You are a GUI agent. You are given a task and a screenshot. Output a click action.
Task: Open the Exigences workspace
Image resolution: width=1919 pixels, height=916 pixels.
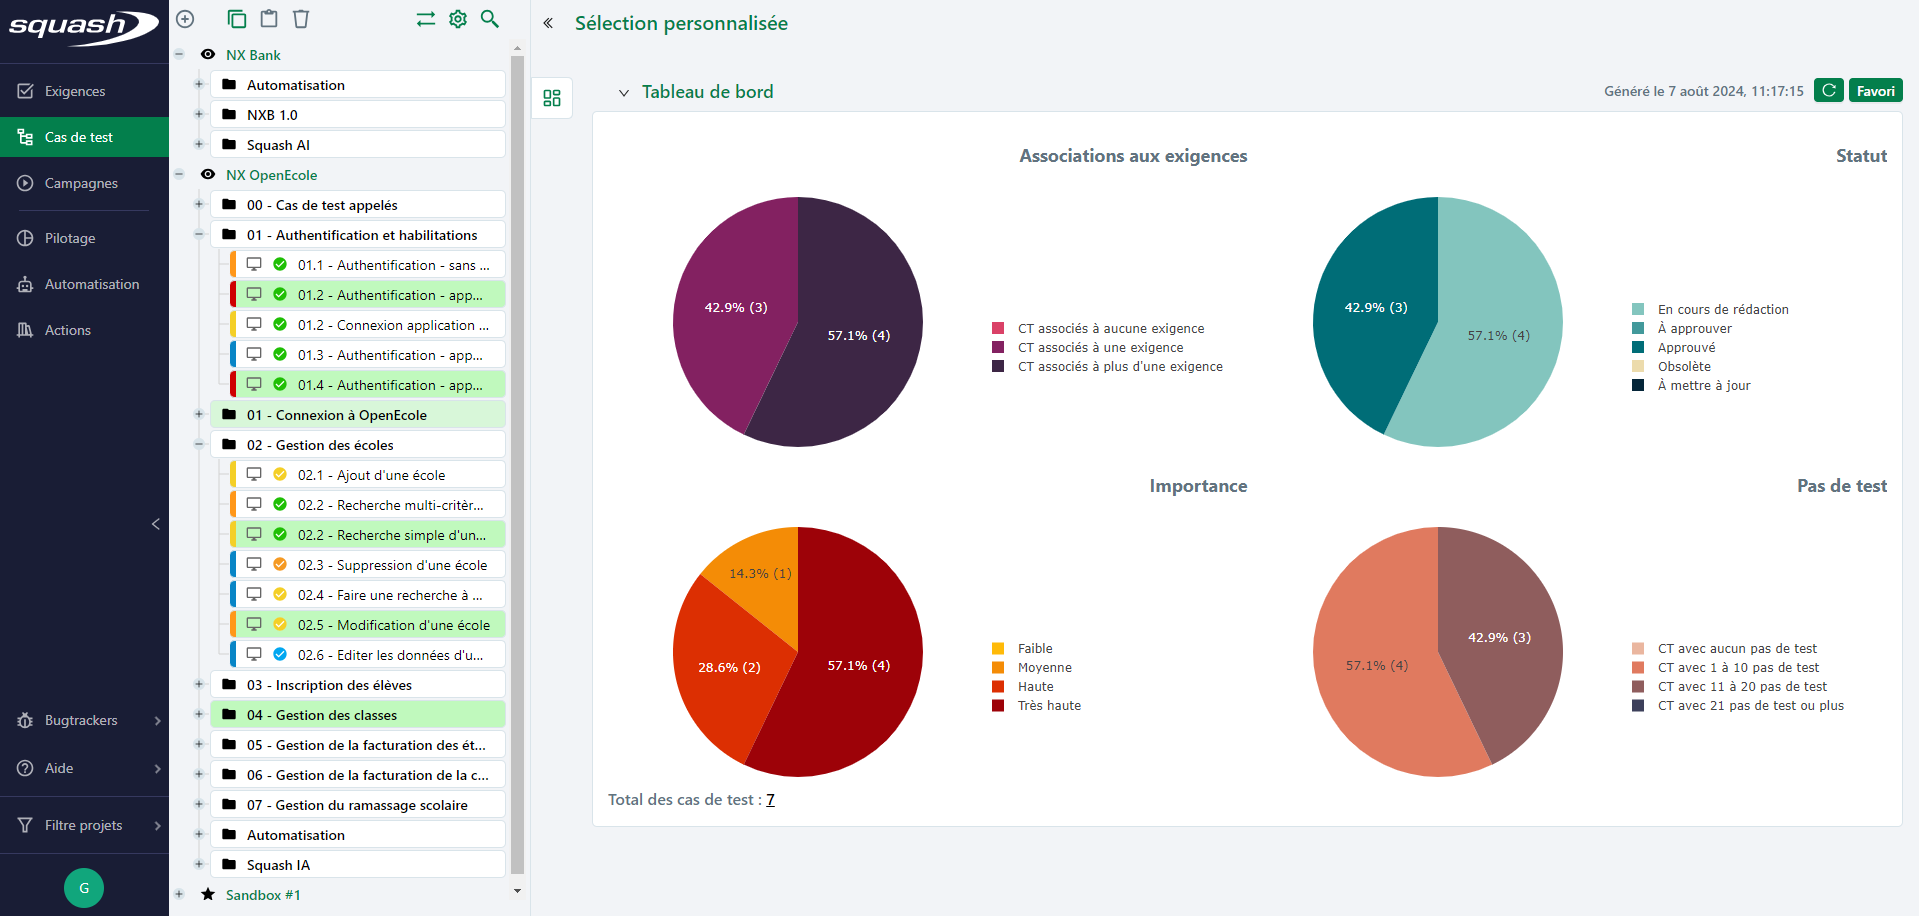tap(75, 91)
